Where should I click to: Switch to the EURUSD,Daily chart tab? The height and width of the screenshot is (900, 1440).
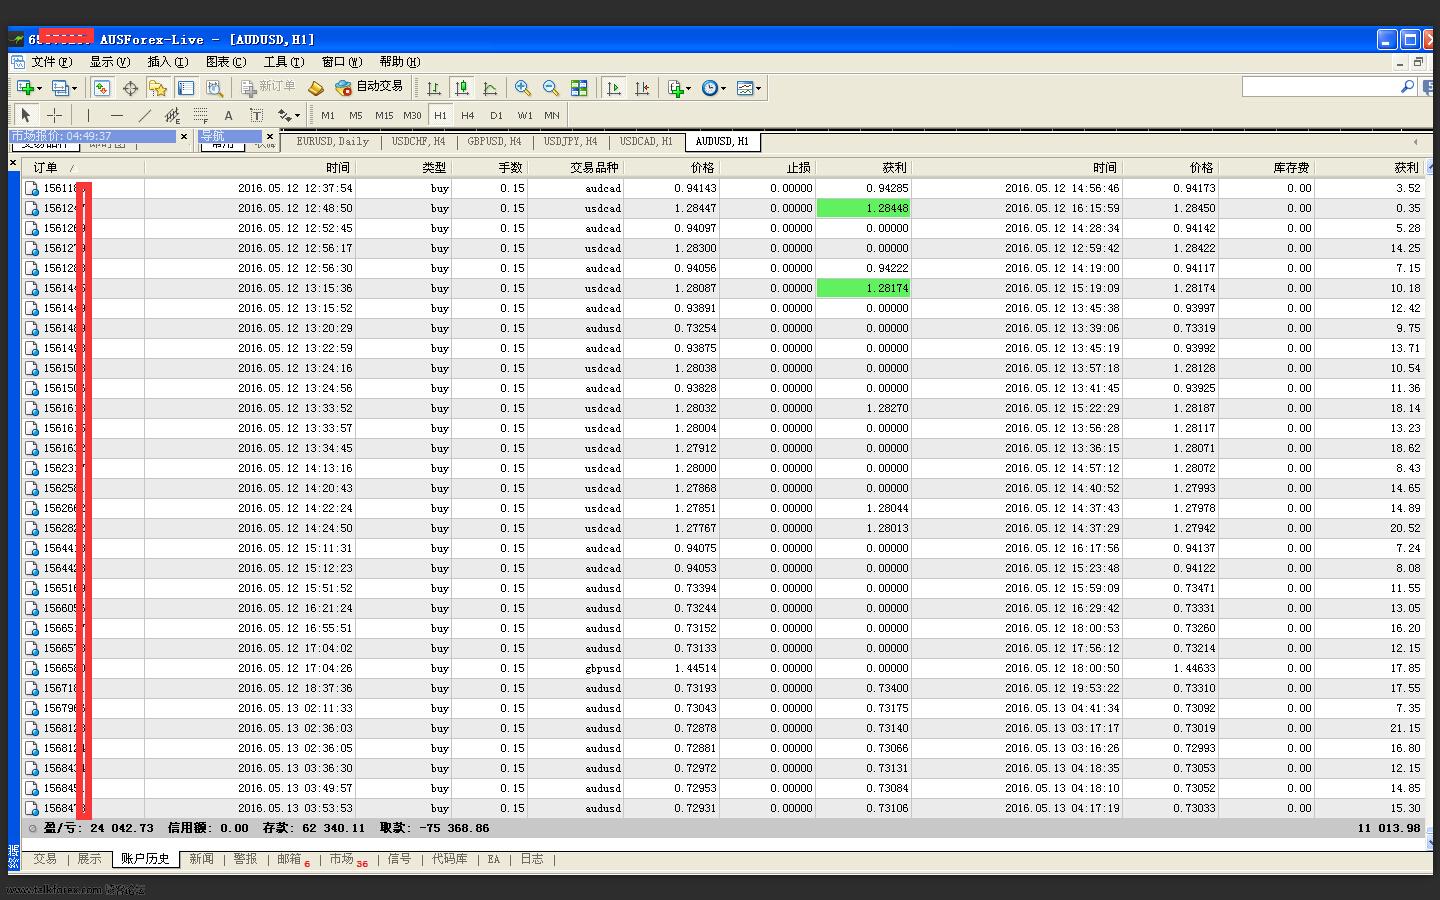pyautogui.click(x=332, y=142)
